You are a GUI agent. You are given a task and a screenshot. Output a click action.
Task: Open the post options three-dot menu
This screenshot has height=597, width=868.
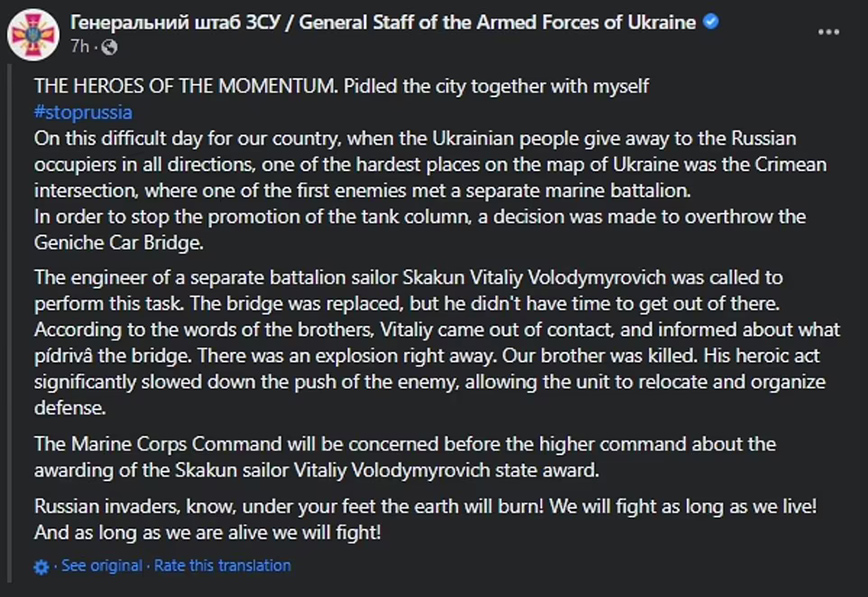828,32
